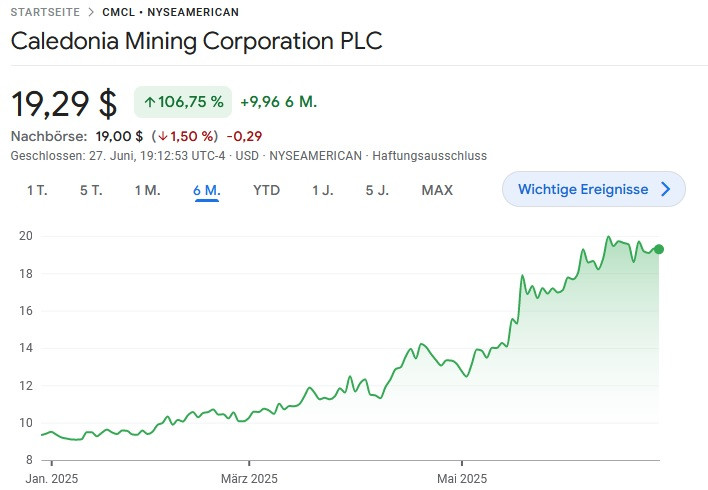Click the Startseite breadcrumb link
This screenshot has width=708, height=490.
[45, 12]
